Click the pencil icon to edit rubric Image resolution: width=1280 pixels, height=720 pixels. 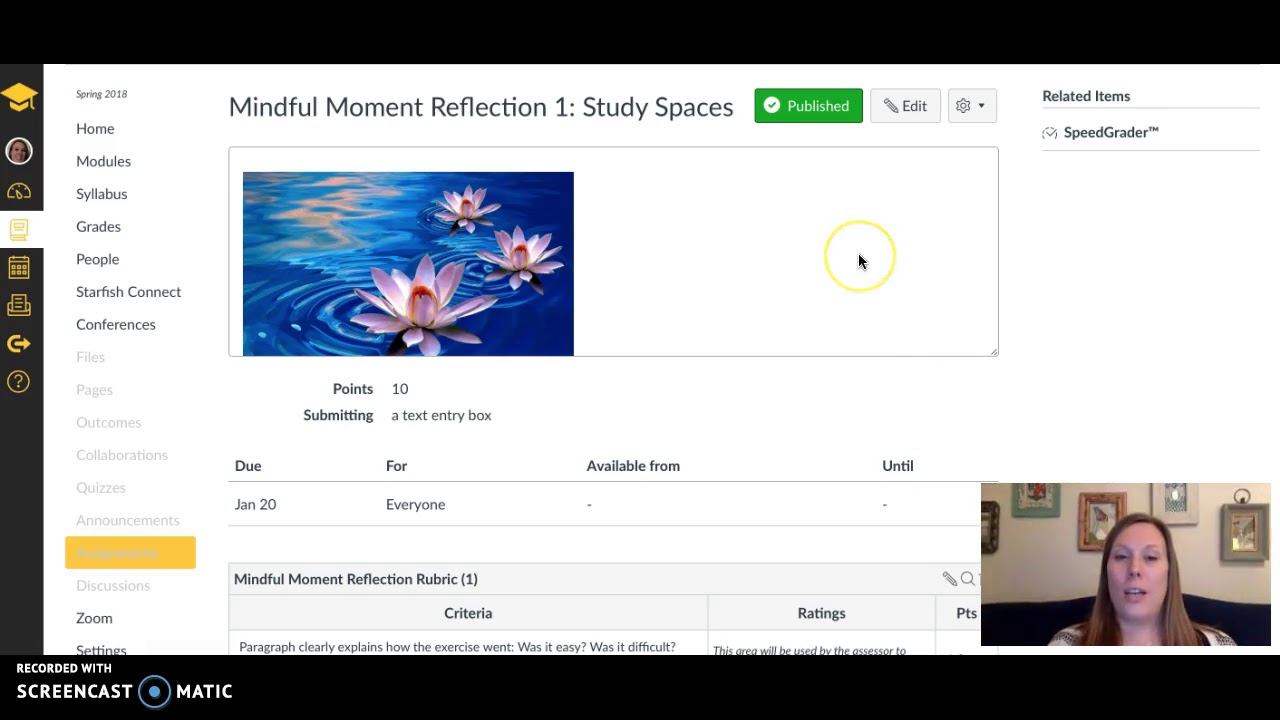(949, 579)
